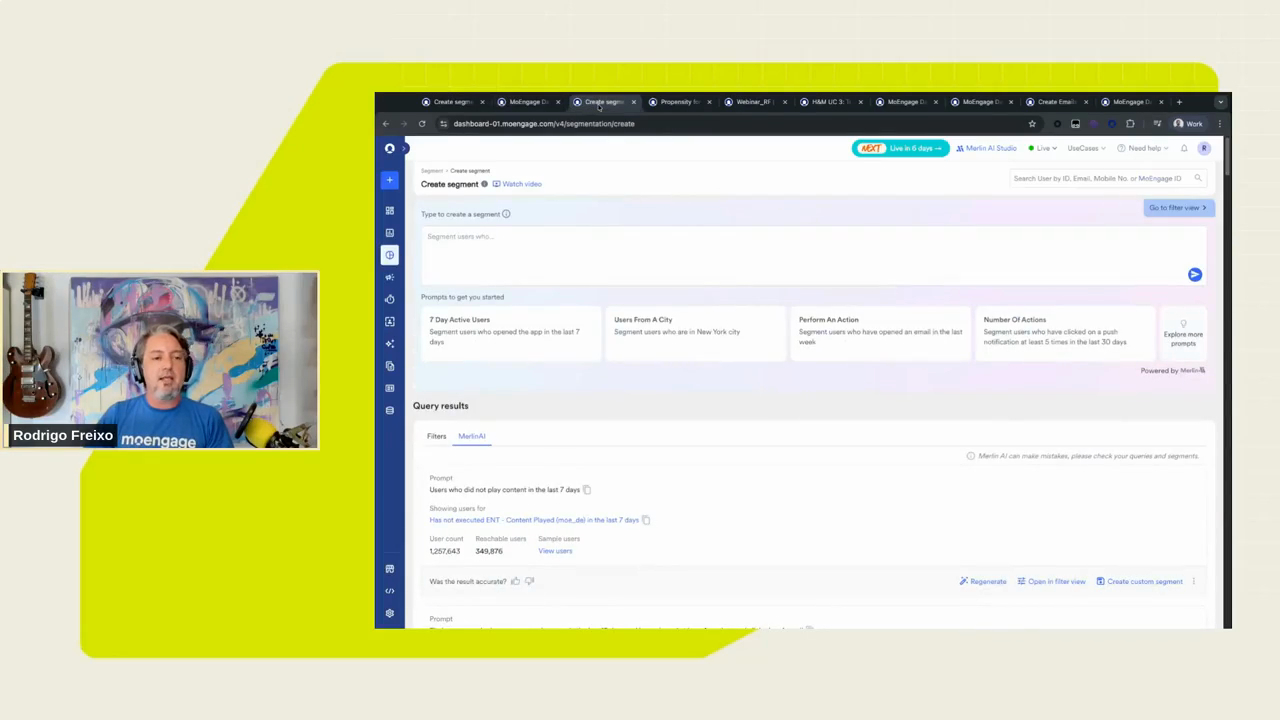Select the 7 Day Active Users prompt card

point(510,333)
